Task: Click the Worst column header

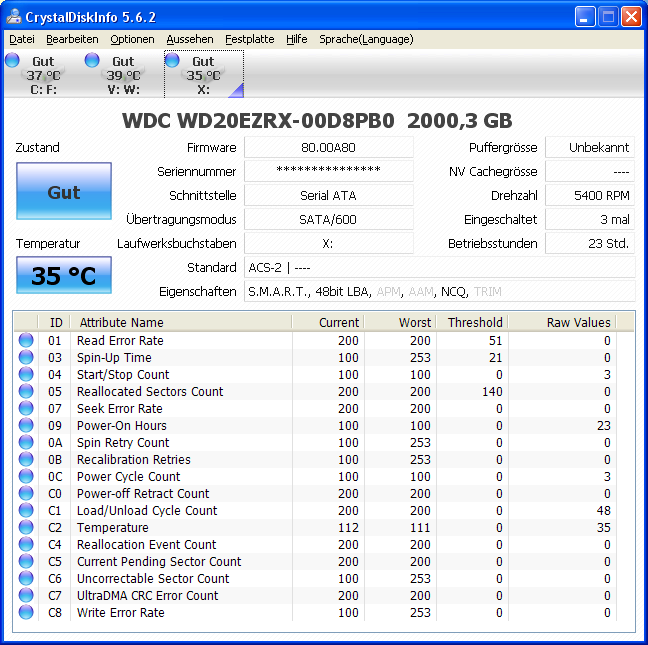Action: tap(400, 322)
